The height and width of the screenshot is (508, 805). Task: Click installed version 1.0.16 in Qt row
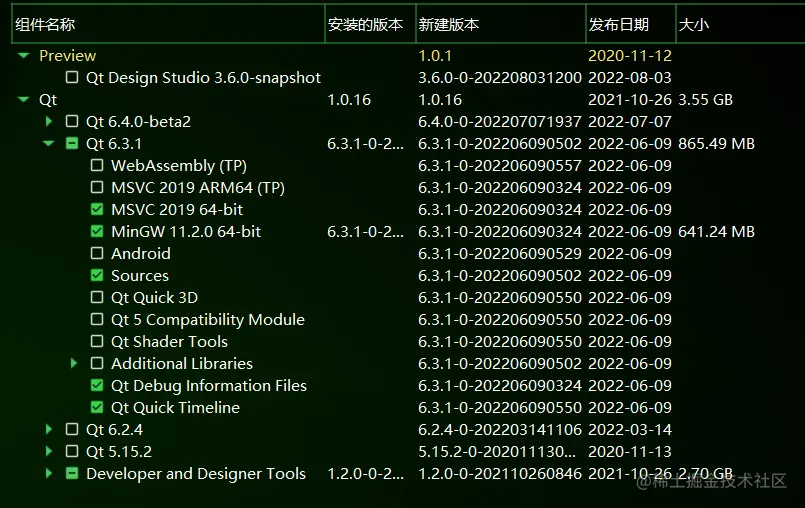pos(349,100)
